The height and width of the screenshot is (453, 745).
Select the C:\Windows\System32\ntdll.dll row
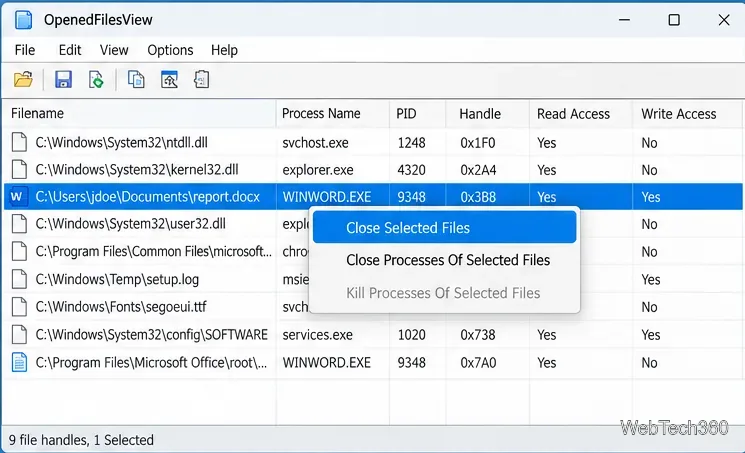click(x=373, y=143)
